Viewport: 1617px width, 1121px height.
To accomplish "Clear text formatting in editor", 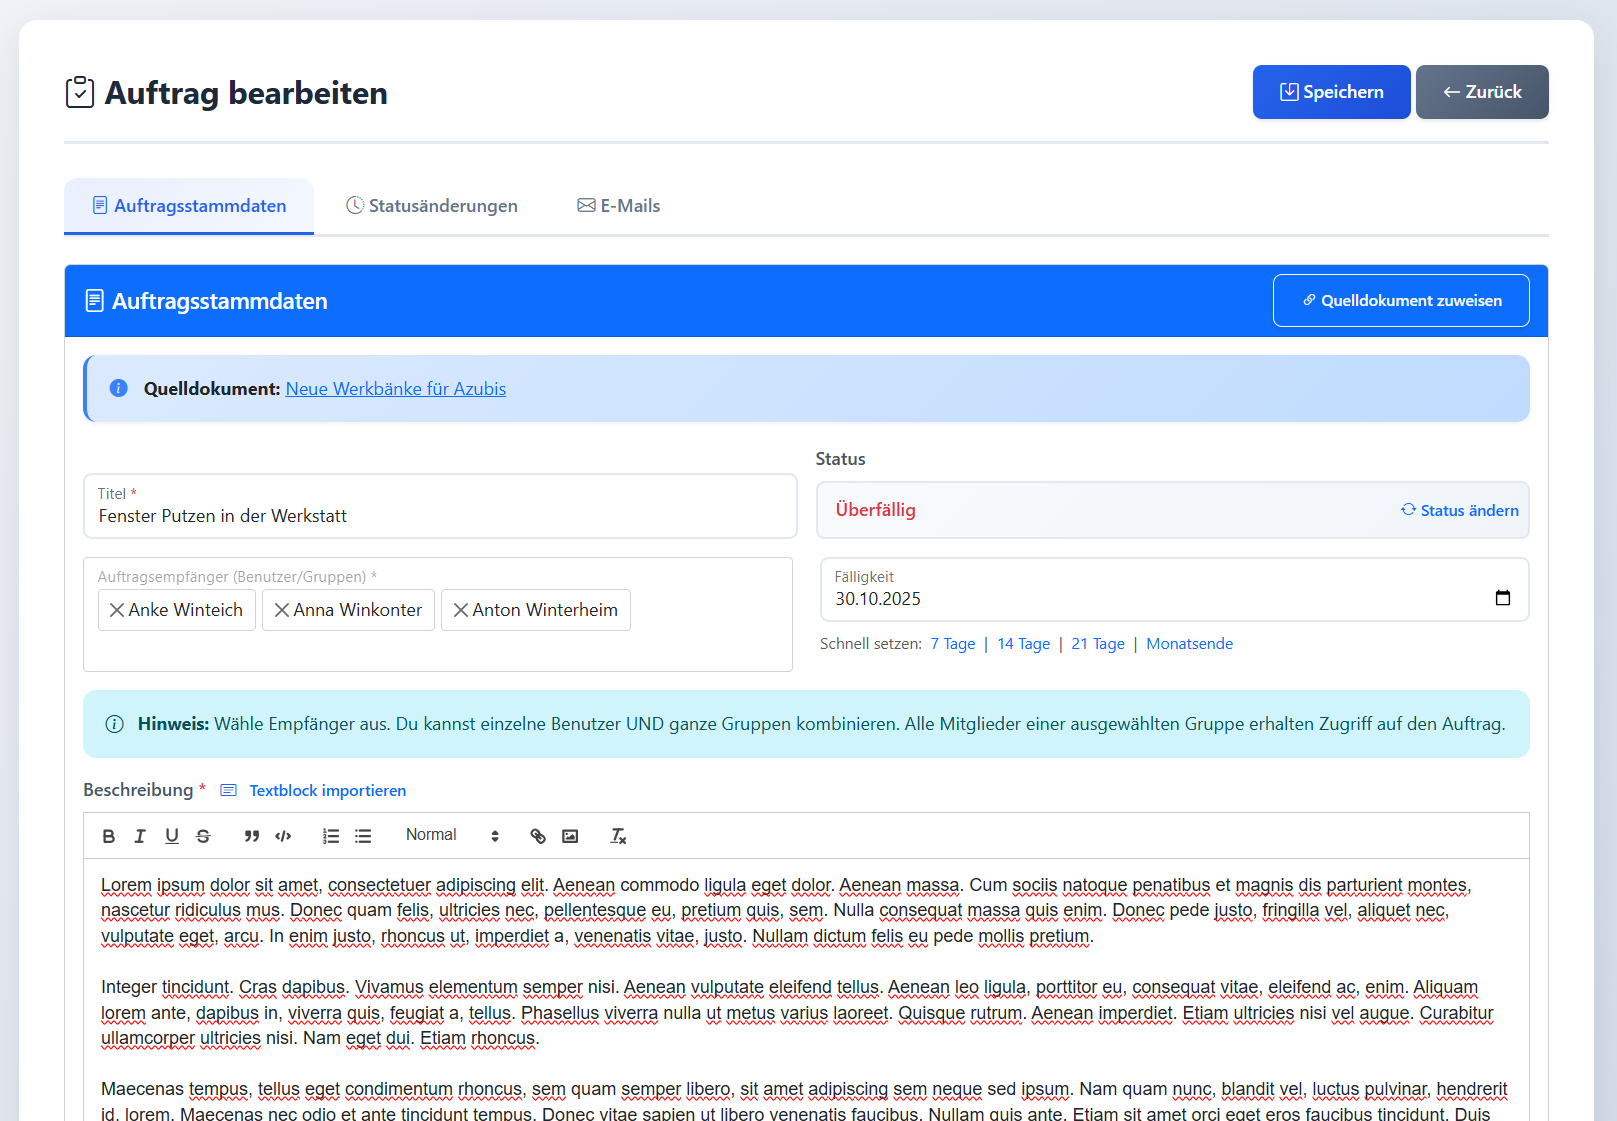I will pos(618,836).
